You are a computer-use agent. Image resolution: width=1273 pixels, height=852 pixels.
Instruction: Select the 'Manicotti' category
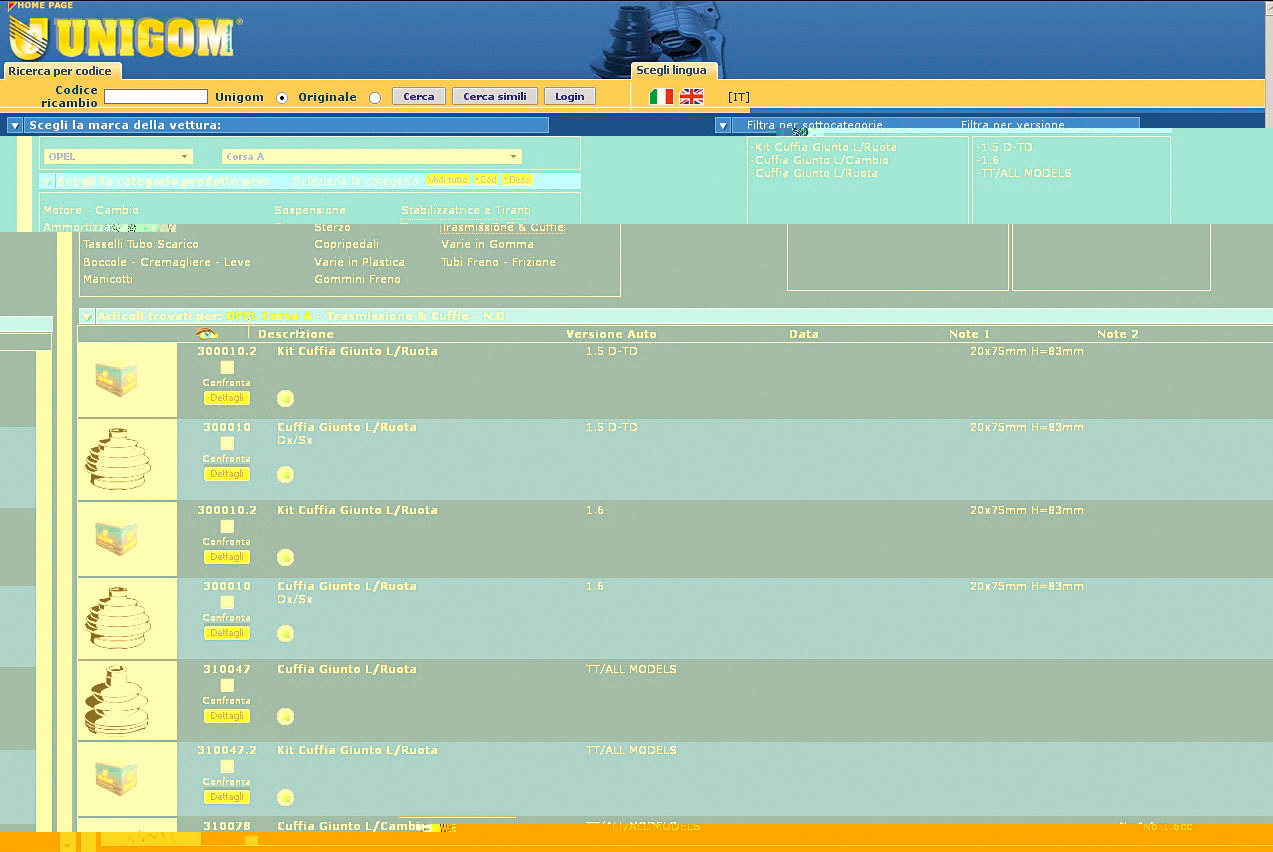(108, 279)
